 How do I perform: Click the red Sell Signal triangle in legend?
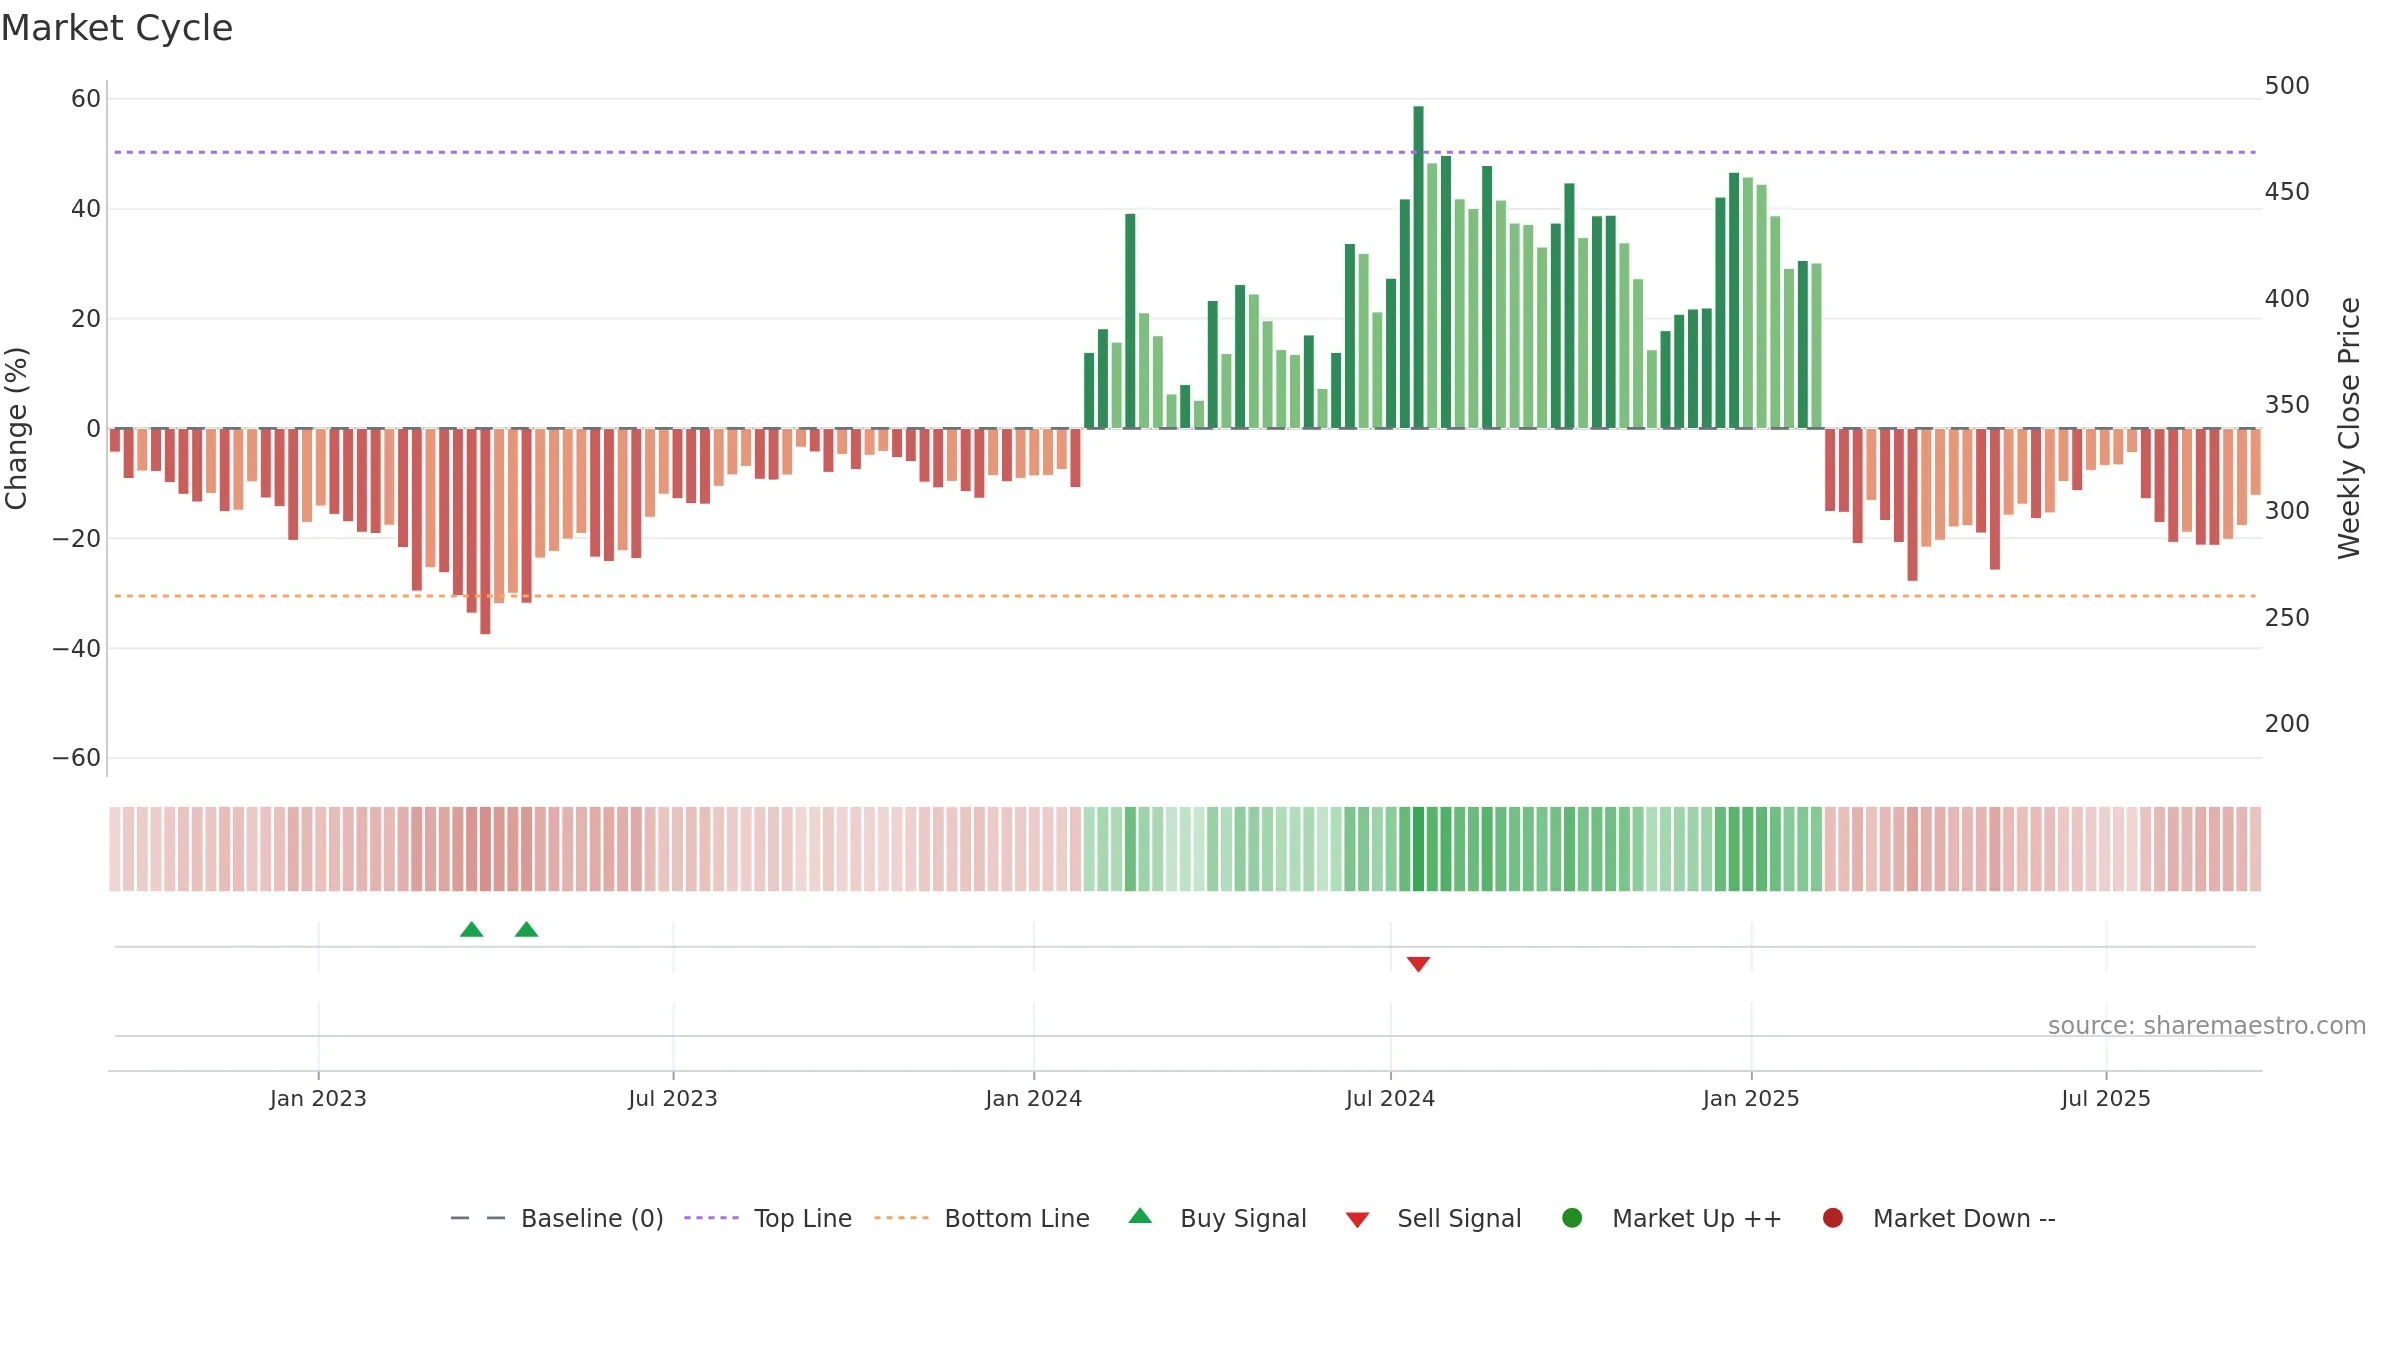(1357, 1220)
